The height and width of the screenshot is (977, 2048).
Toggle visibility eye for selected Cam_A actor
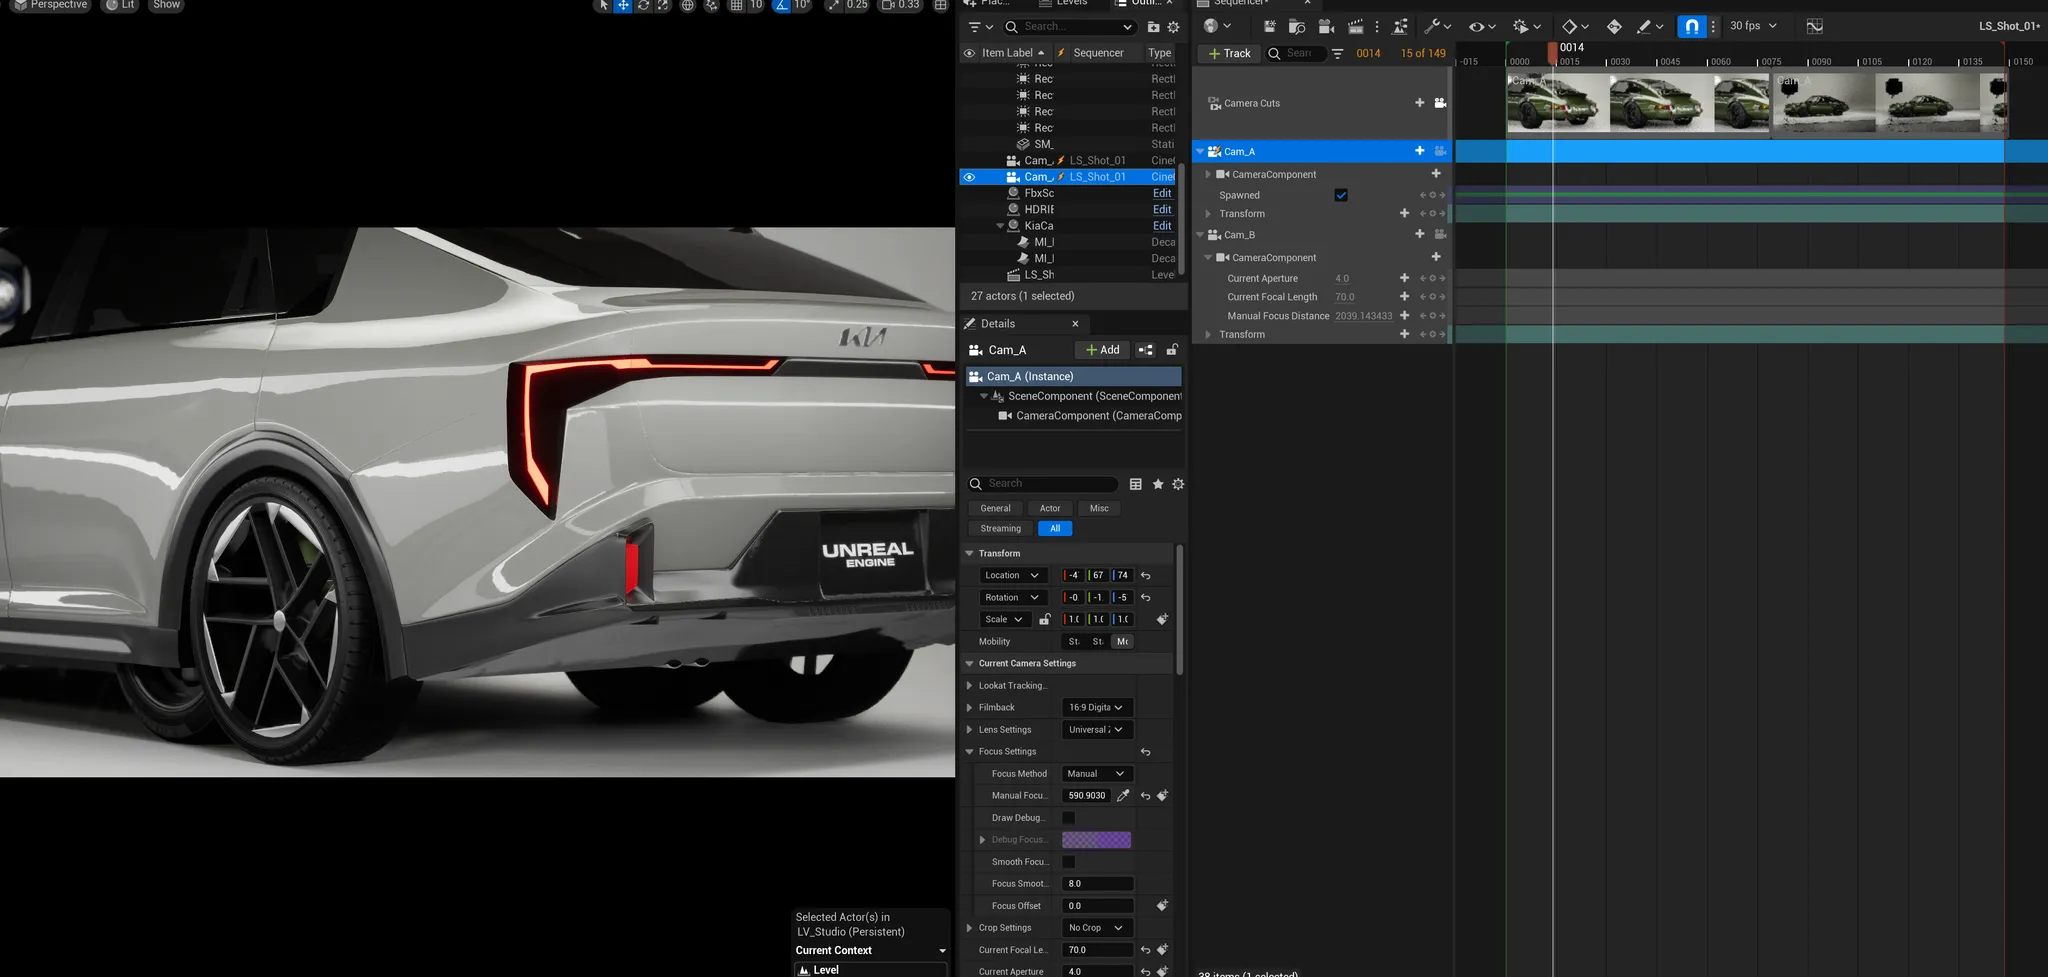pyautogui.click(x=969, y=177)
